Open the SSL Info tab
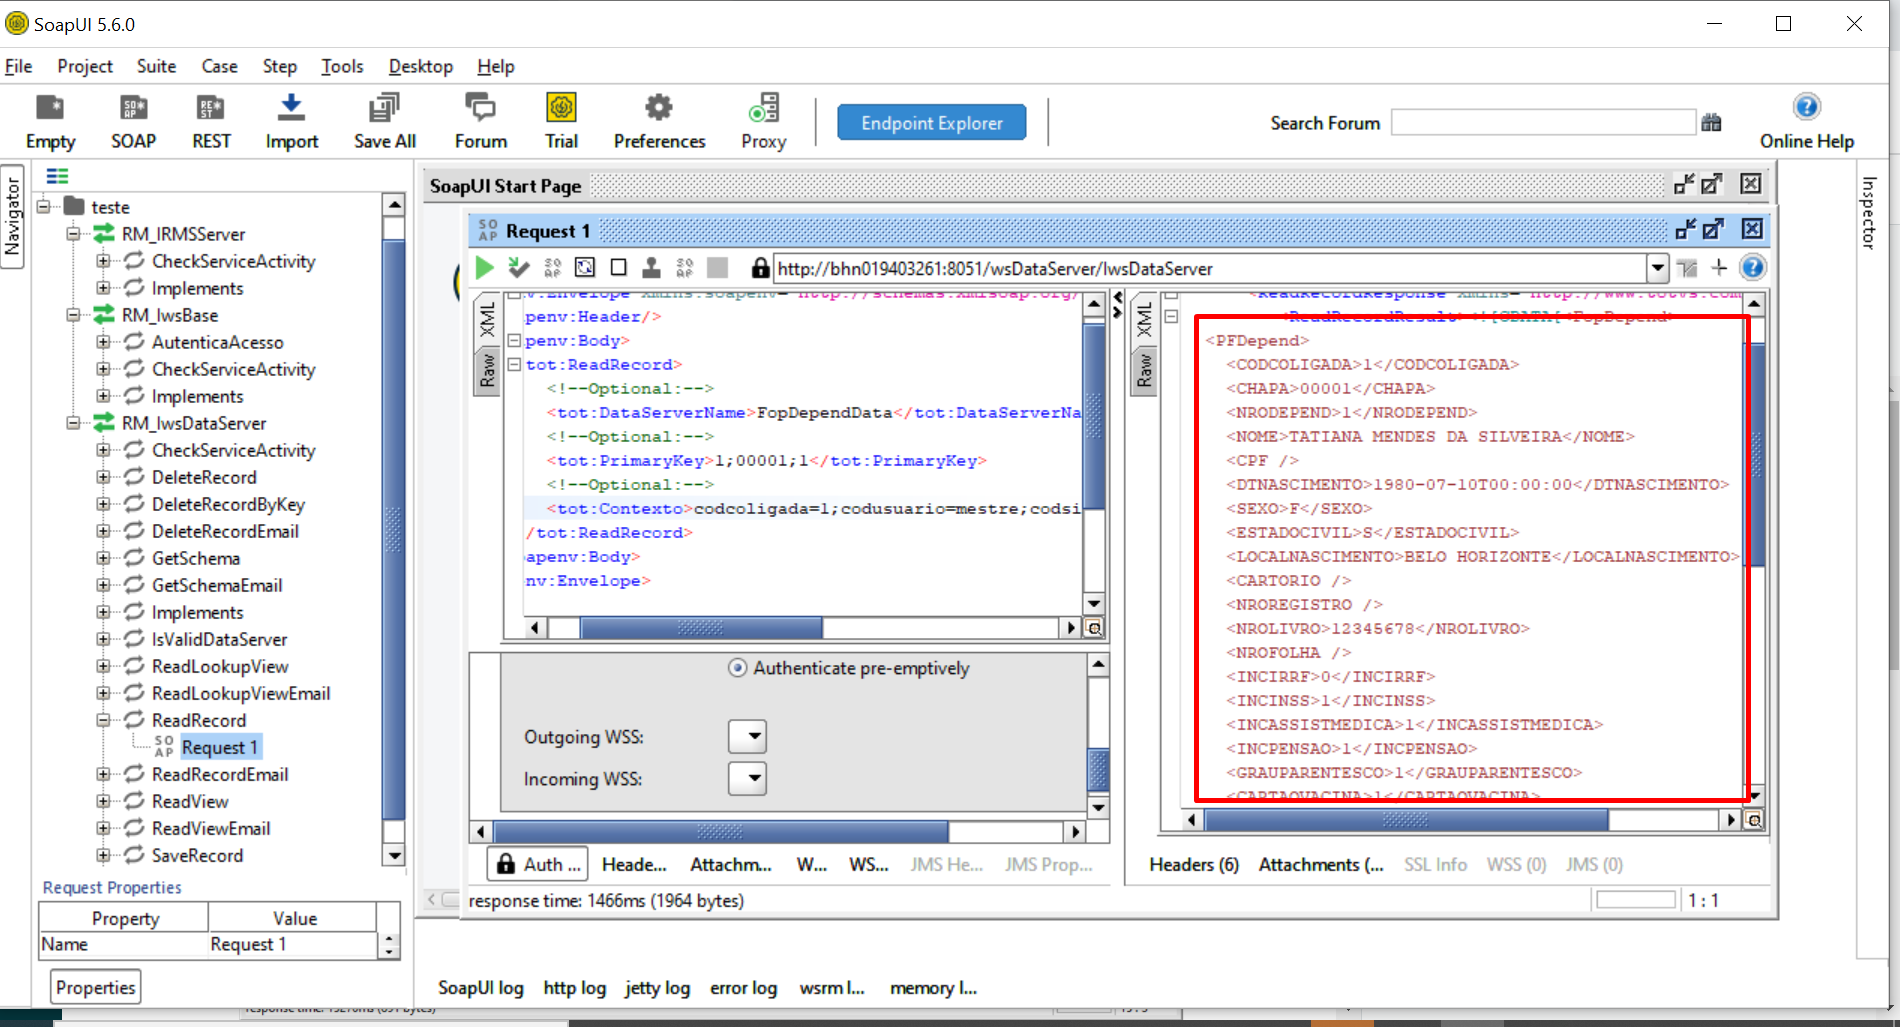 (x=1436, y=865)
